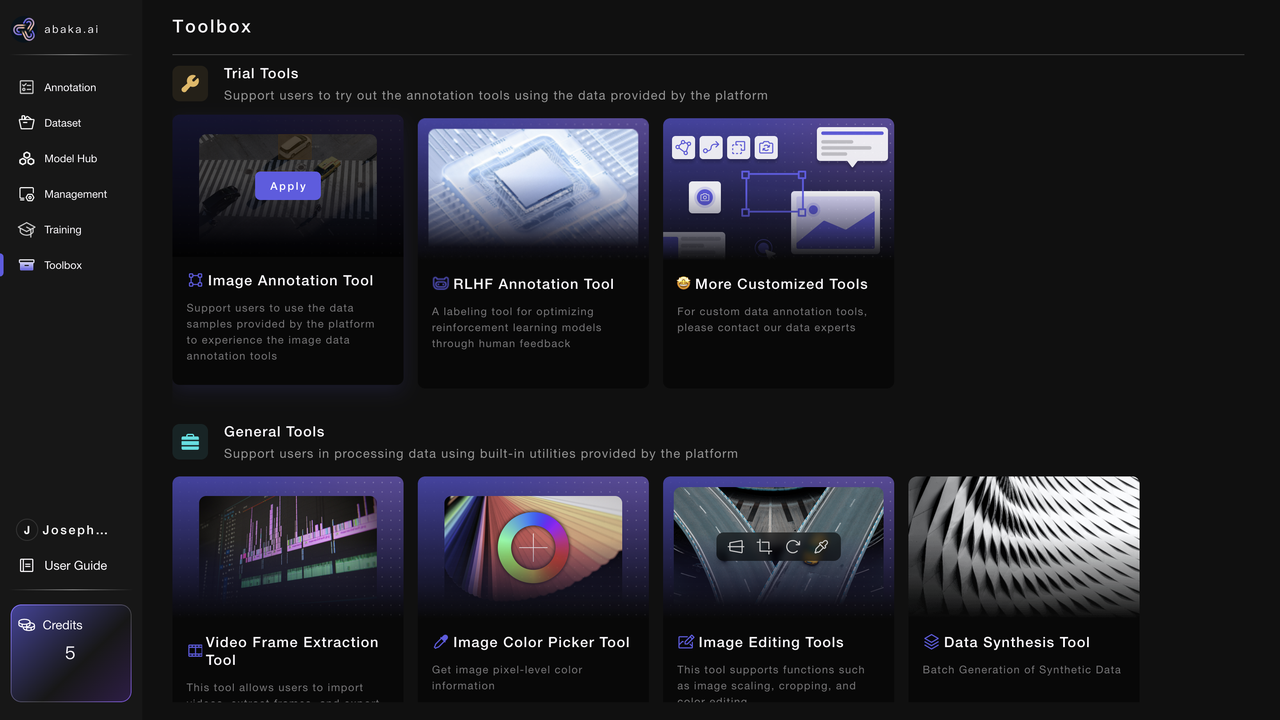Click the RLHF chip thumbnail image

click(x=533, y=188)
